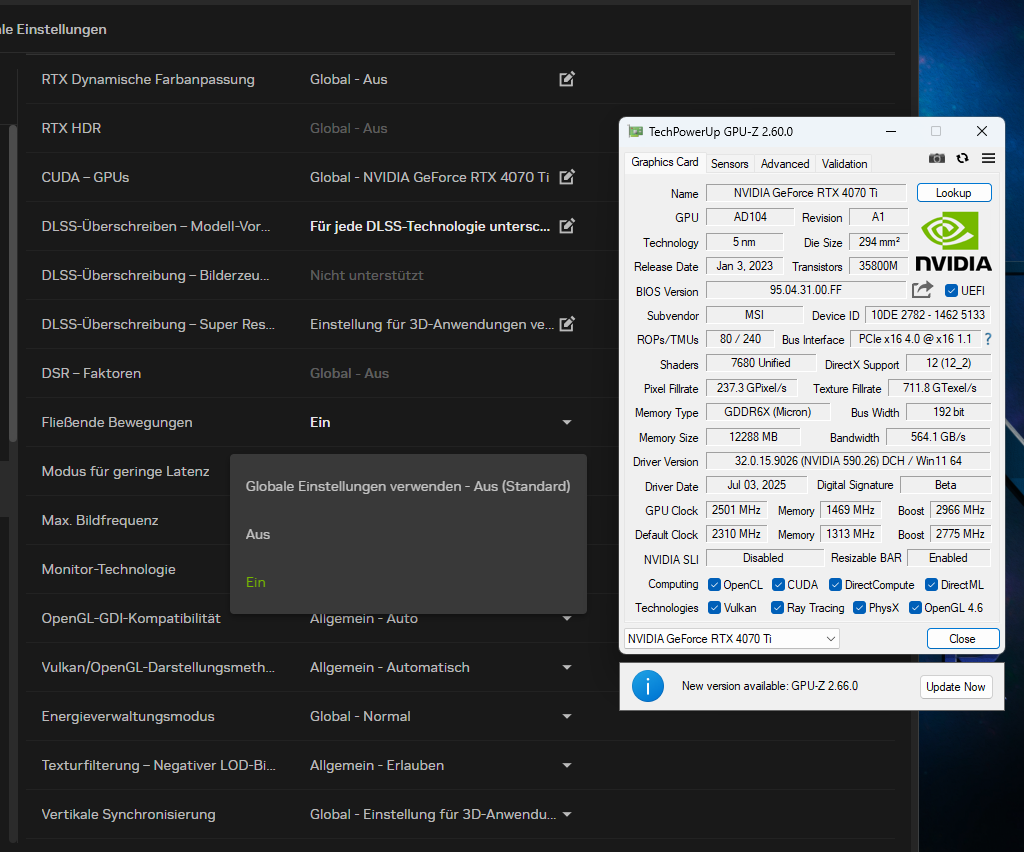Image resolution: width=1024 pixels, height=852 pixels.
Task: Toggle the PhysX checkbox
Action: coord(859,608)
